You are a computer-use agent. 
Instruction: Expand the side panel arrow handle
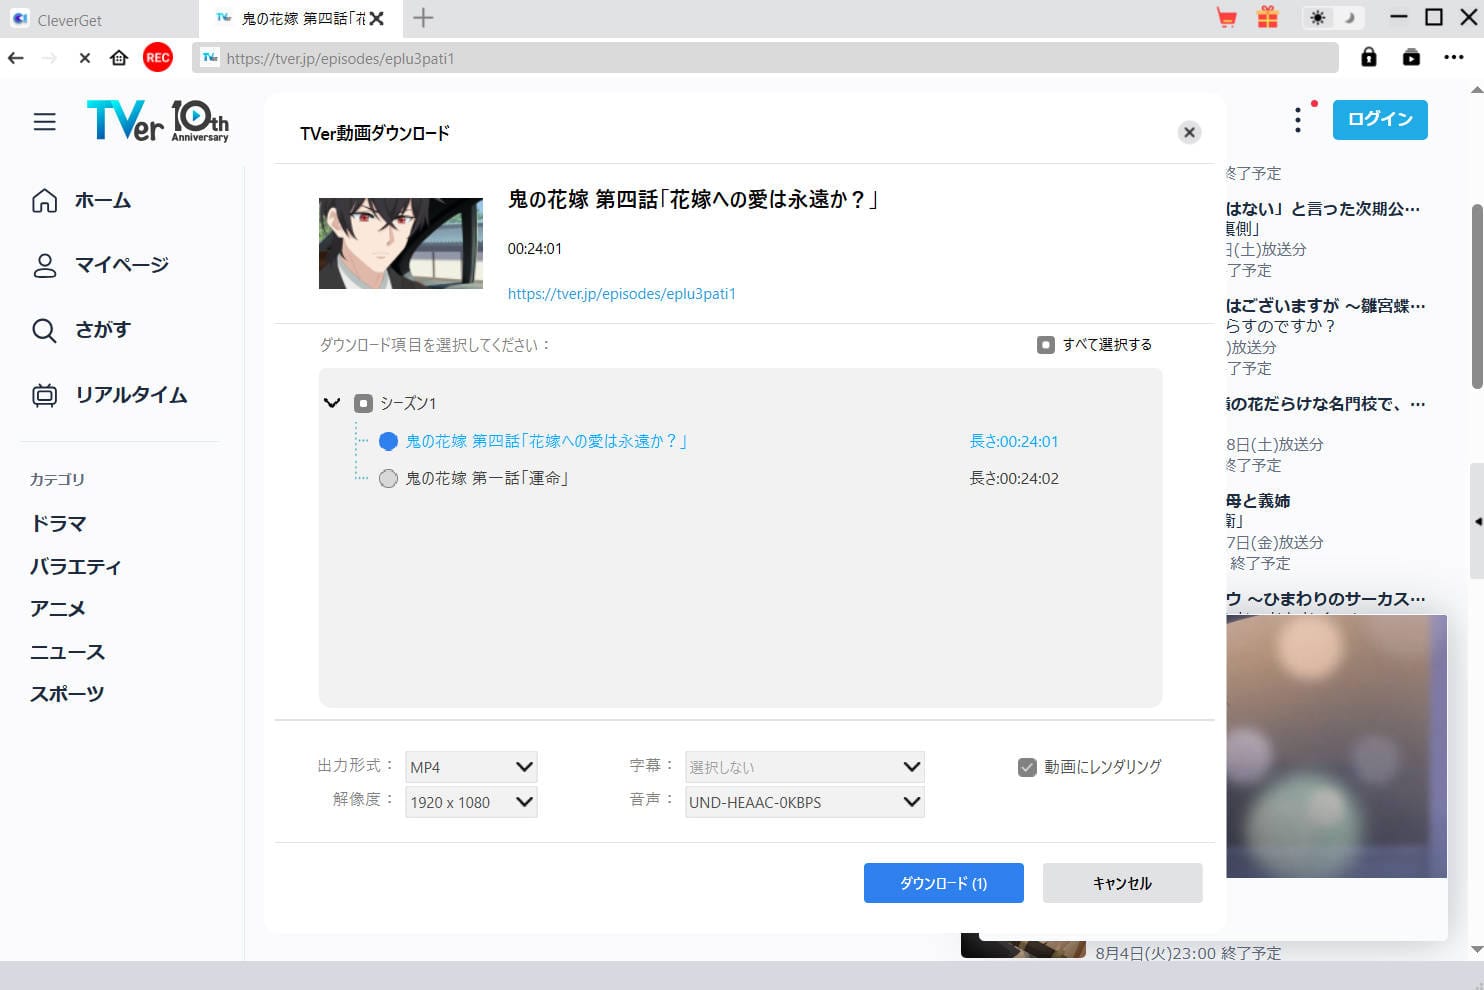coord(1477,521)
